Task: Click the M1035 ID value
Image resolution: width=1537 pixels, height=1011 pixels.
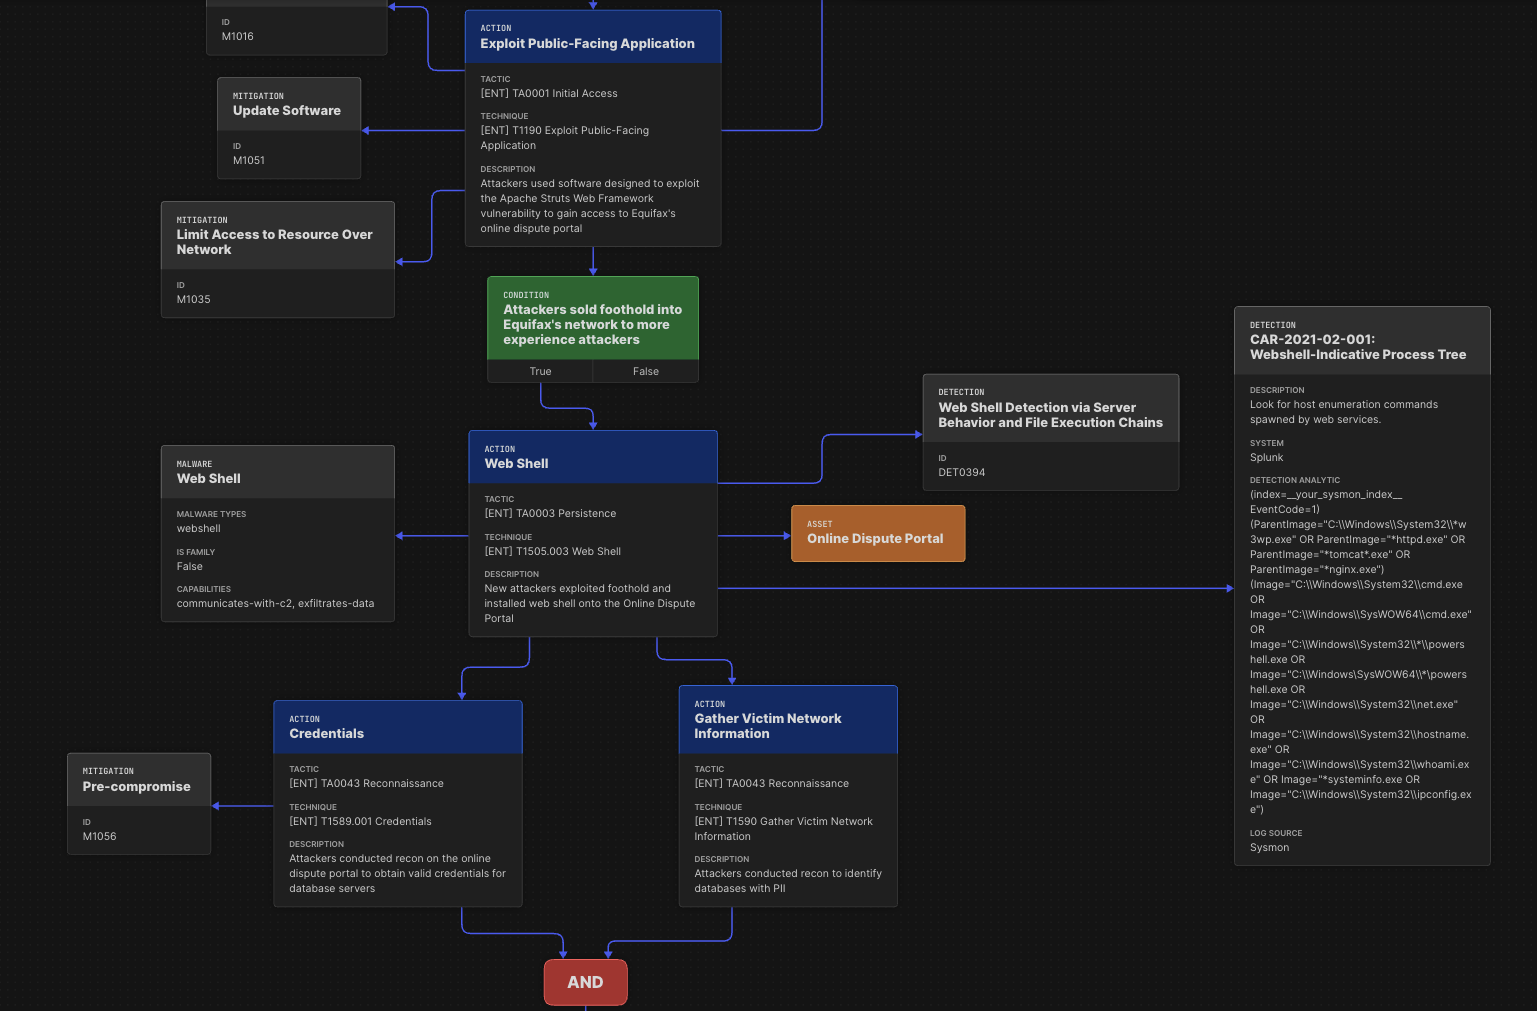Action: point(194,299)
